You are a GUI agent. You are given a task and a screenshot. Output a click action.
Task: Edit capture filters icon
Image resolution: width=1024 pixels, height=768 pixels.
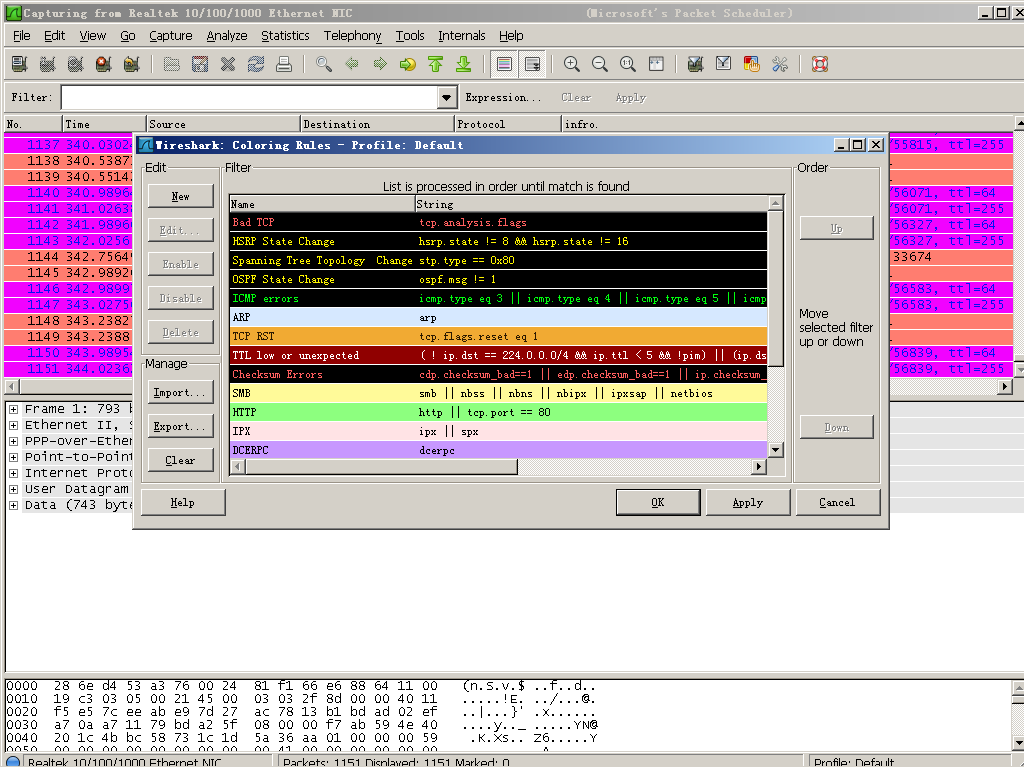(696, 64)
